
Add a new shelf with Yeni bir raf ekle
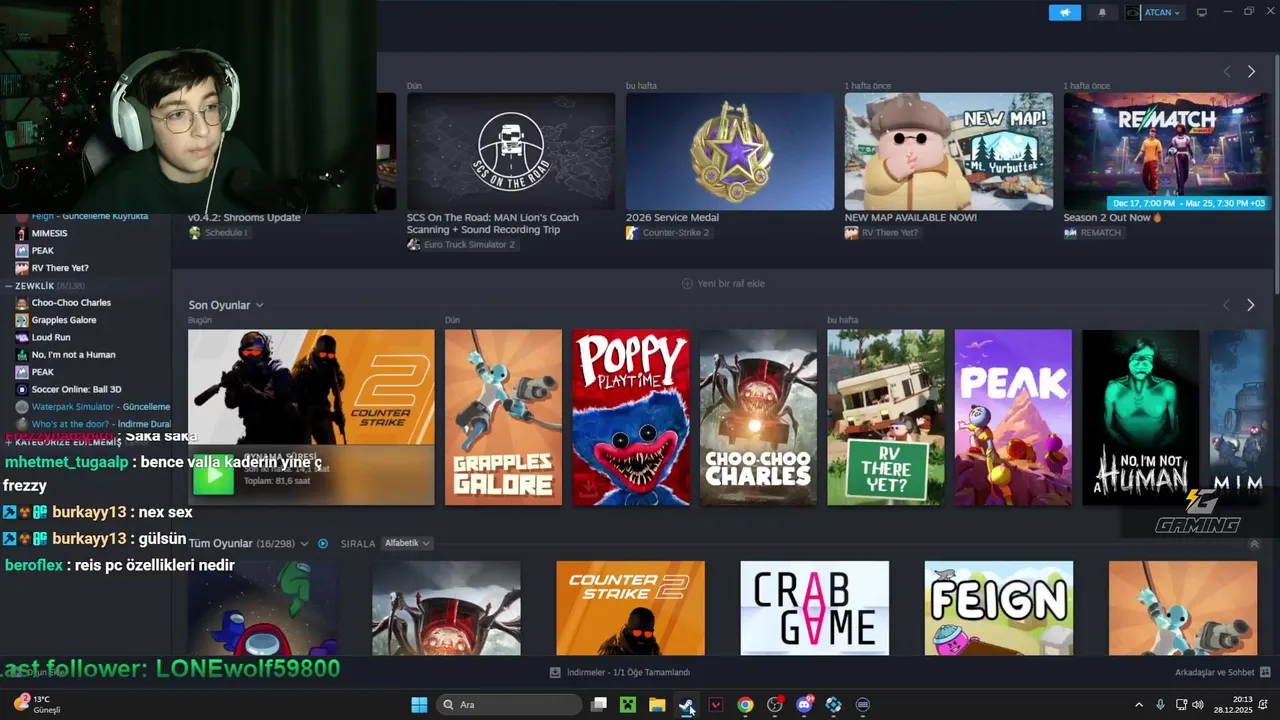[723, 284]
